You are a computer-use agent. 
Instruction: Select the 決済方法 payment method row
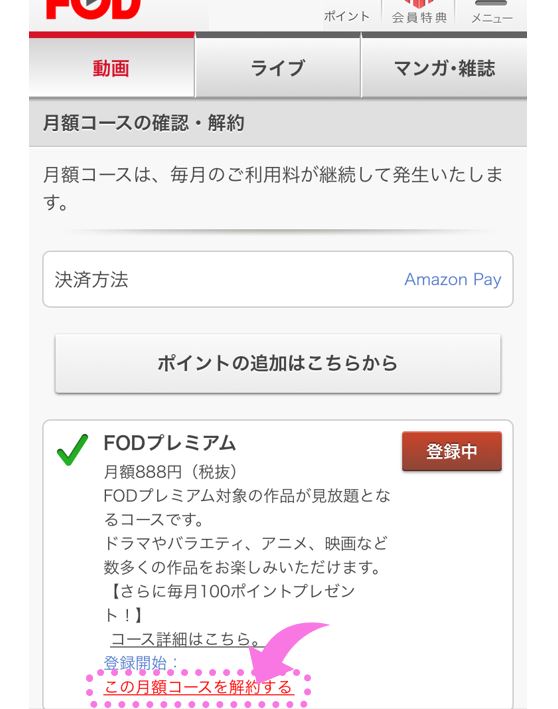(x=278, y=279)
